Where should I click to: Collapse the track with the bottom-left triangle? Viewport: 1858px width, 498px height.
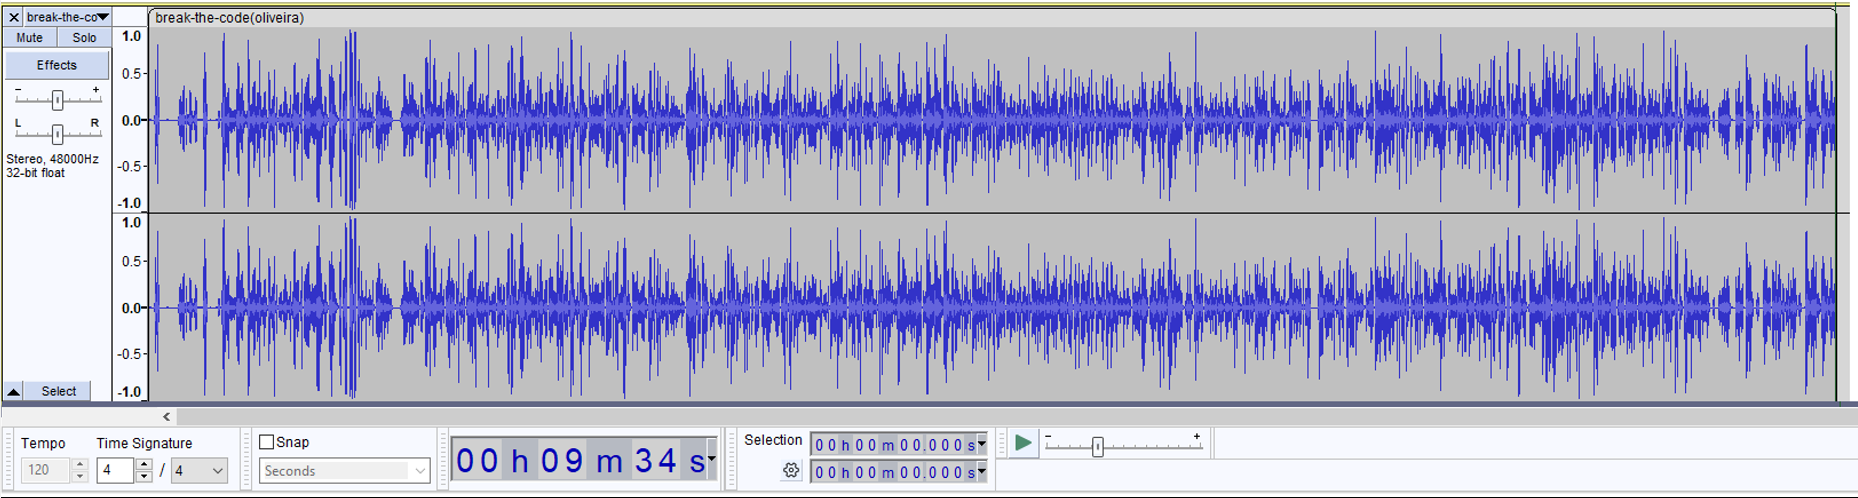[13, 391]
